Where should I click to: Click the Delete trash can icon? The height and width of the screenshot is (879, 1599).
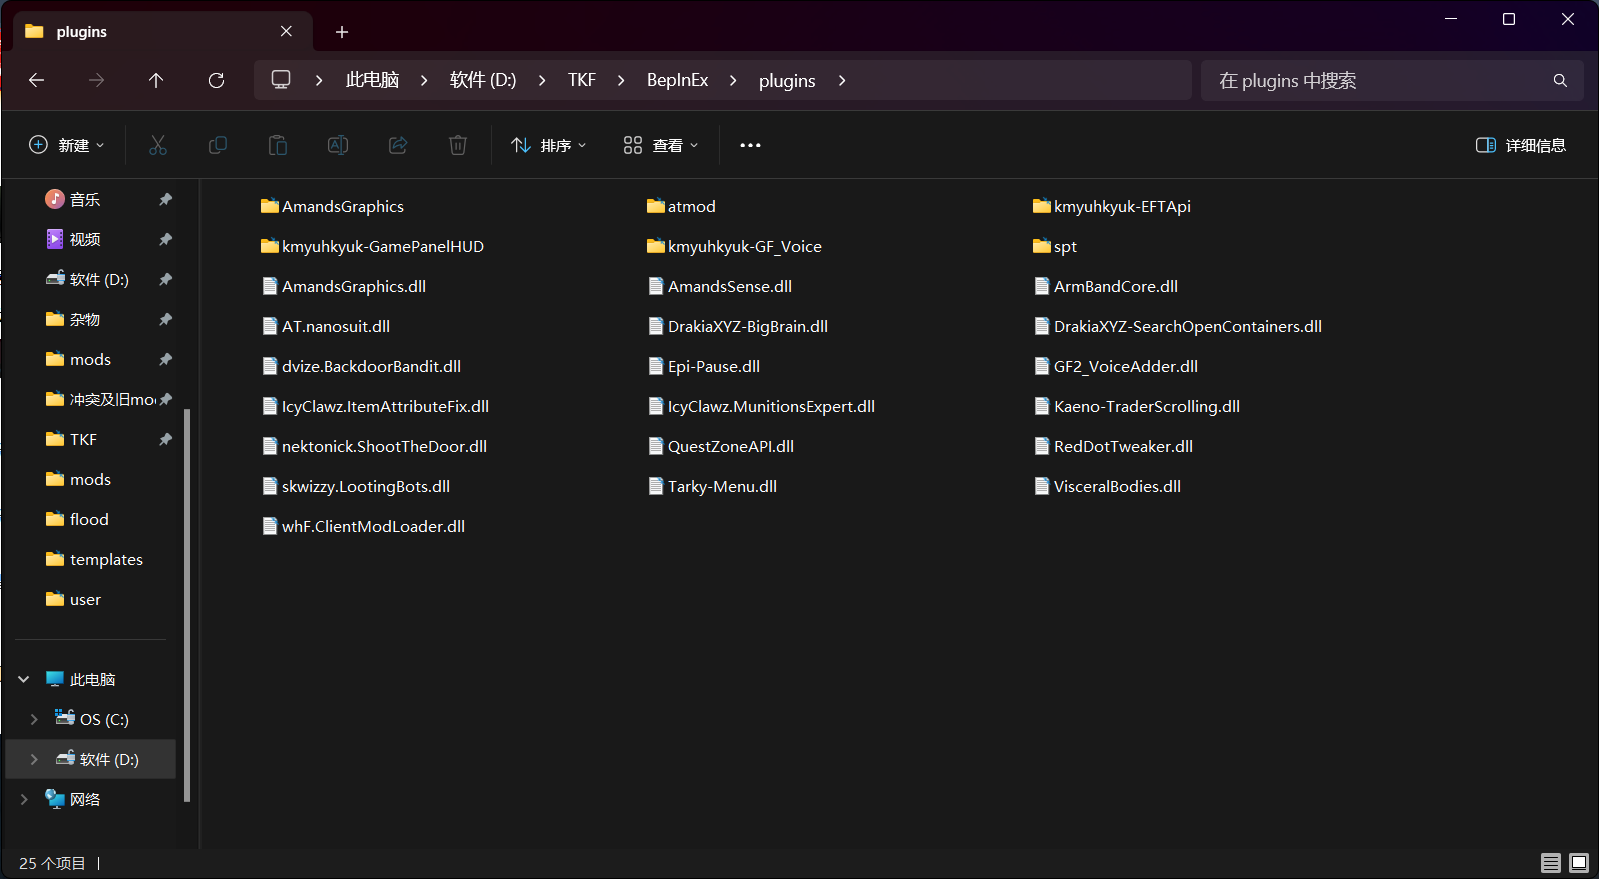tap(458, 145)
